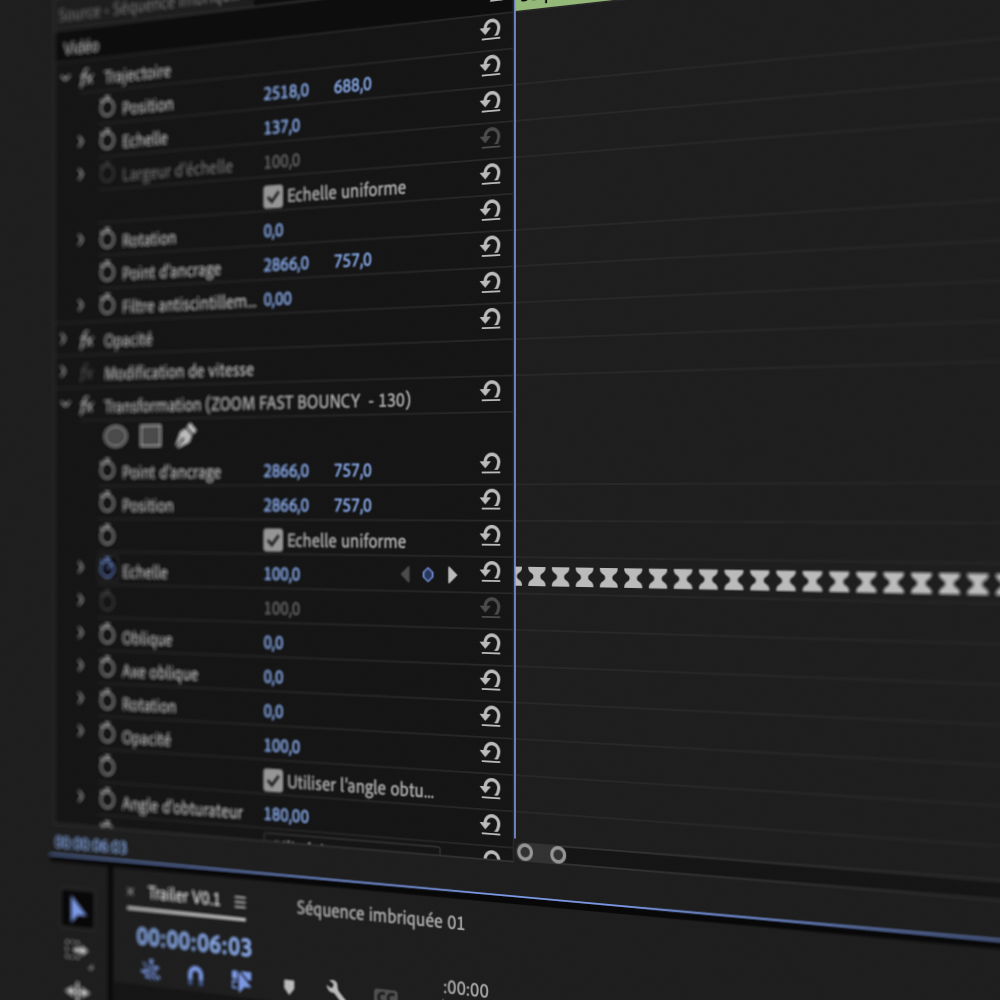Add a marker with the marker icon
This screenshot has width=1000, height=1000.
(289, 986)
